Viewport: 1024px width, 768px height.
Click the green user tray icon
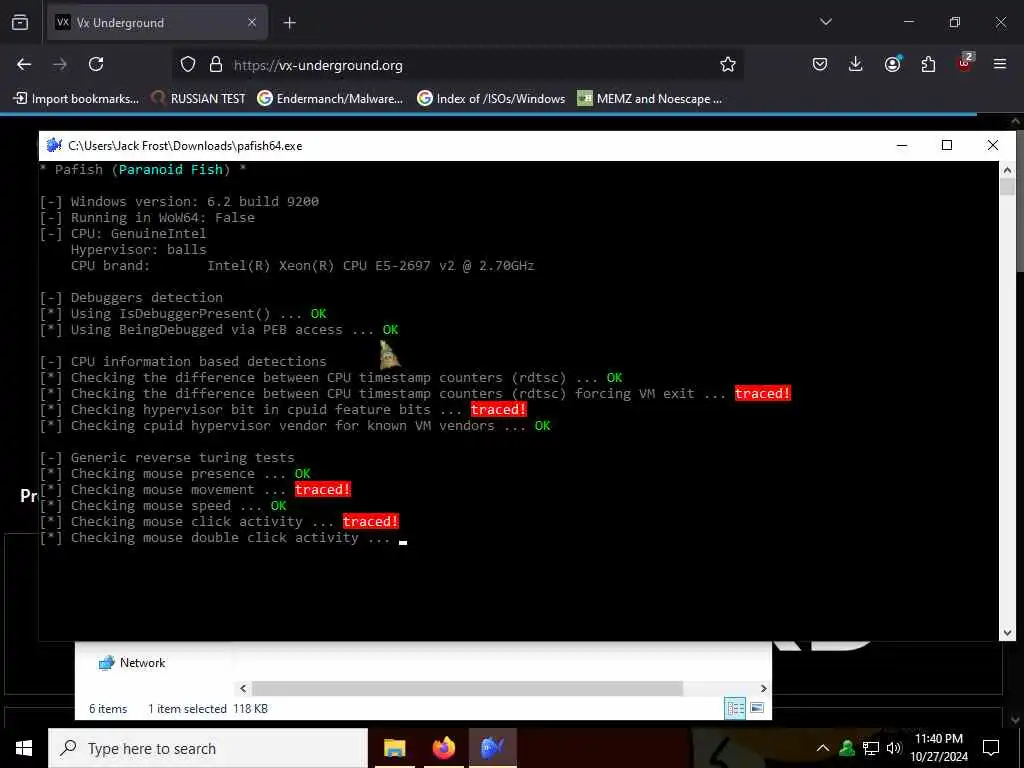847,748
